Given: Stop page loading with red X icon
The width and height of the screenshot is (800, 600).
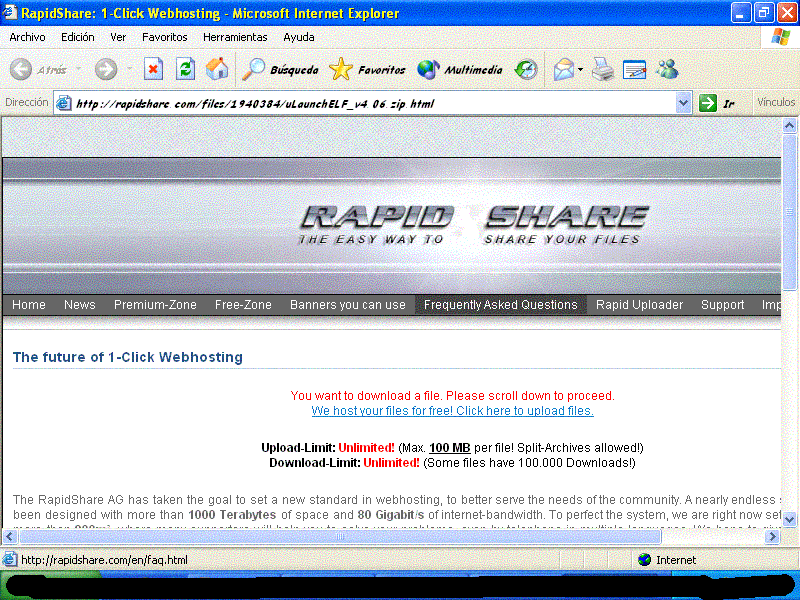Looking at the screenshot, I should tap(153, 69).
